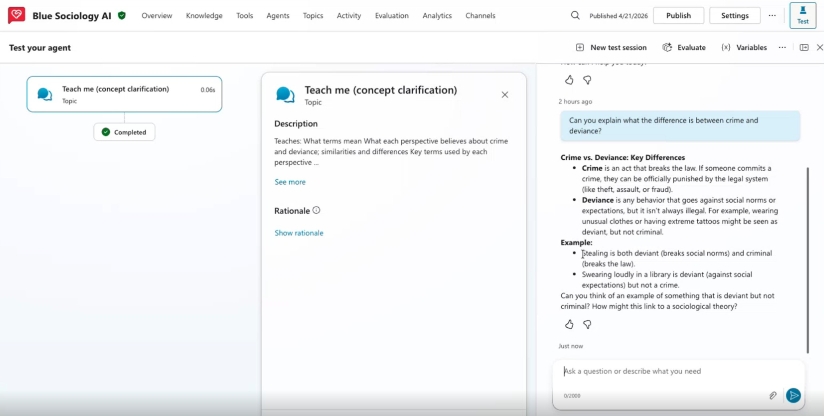Click the chat bubbles icon in topic node

pos(45,95)
